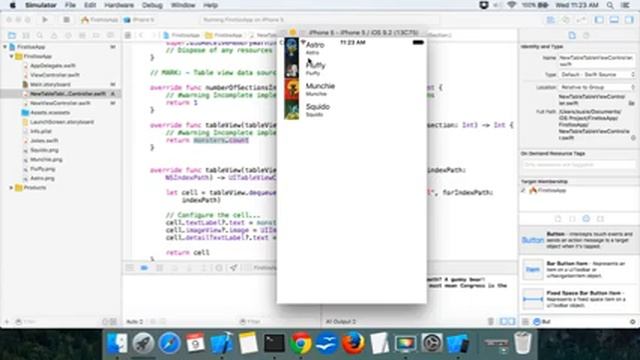640x360 pixels.
Task: Go back in editor history arrow
Action: click(141, 36)
